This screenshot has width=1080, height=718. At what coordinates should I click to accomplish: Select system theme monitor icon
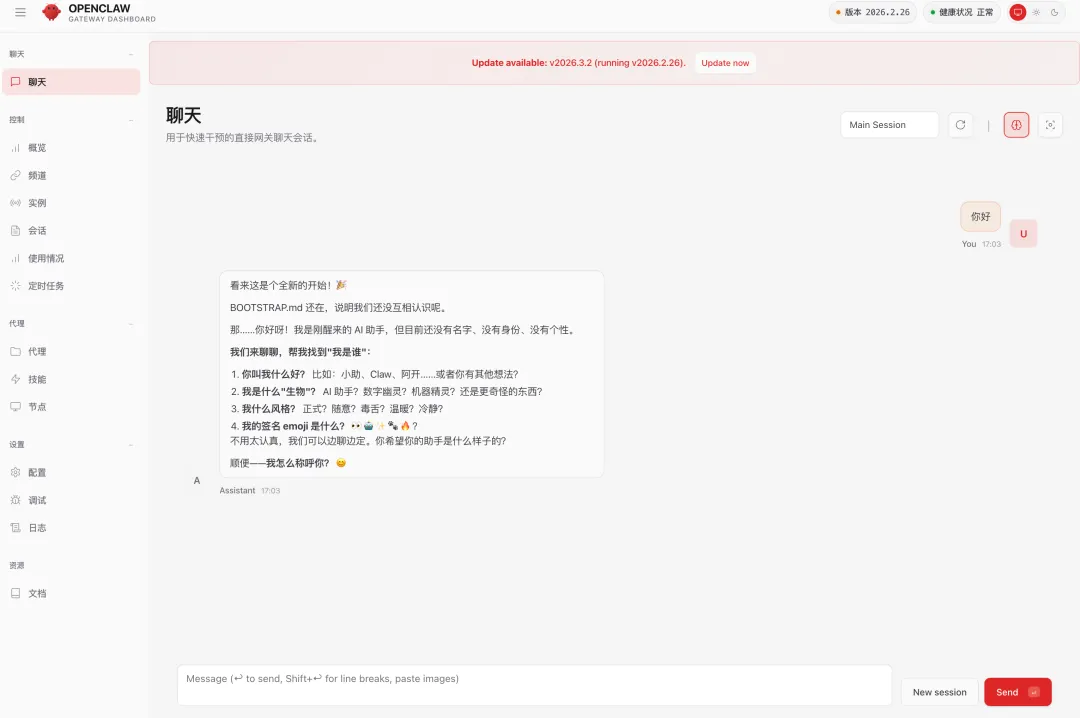point(1017,12)
